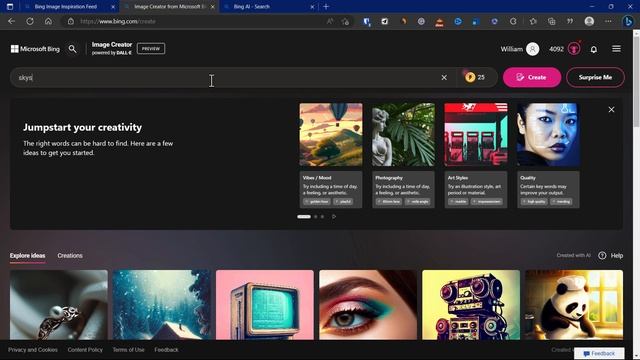Go back with the browser back arrow
The height and width of the screenshot is (360, 640).
click(11, 21)
